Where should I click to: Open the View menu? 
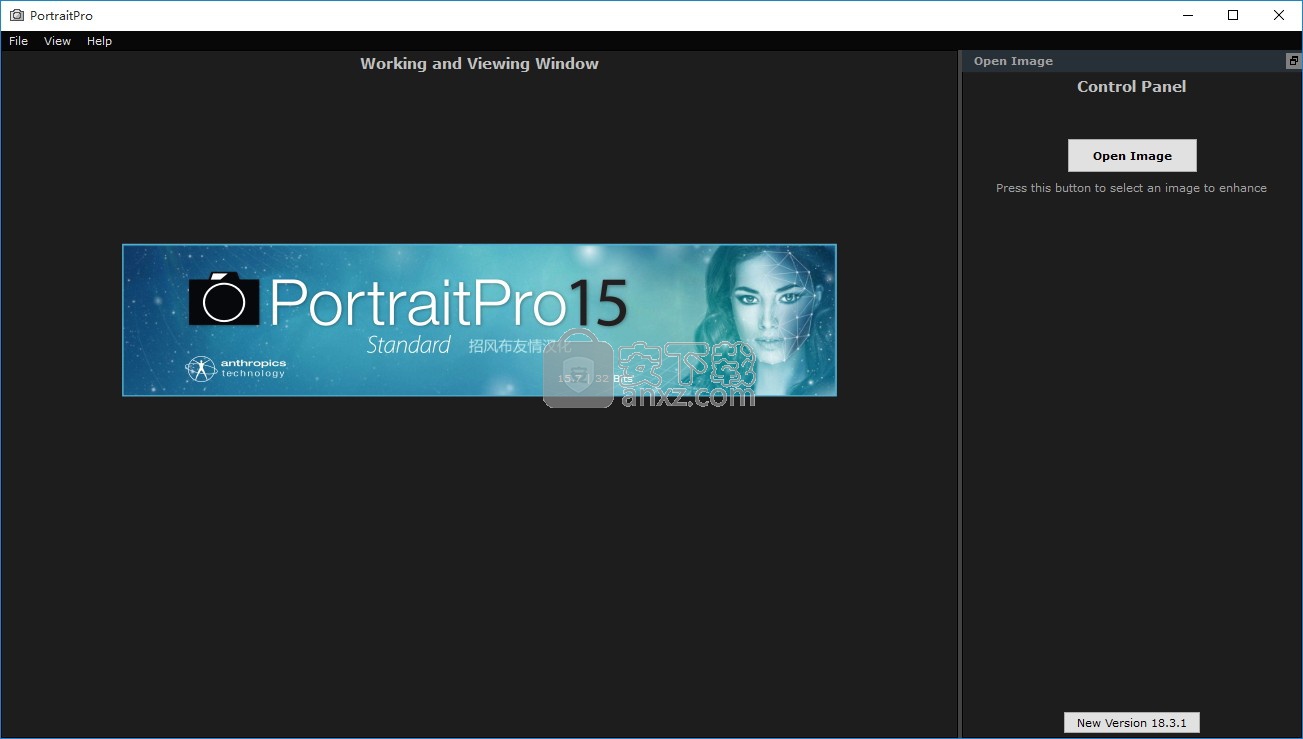57,41
